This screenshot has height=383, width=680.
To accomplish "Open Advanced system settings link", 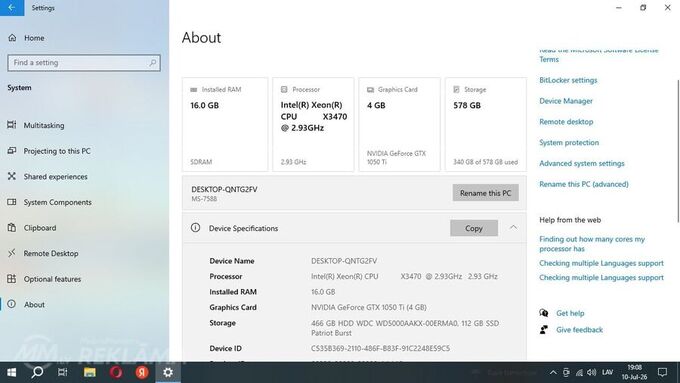I will click(x=582, y=164).
